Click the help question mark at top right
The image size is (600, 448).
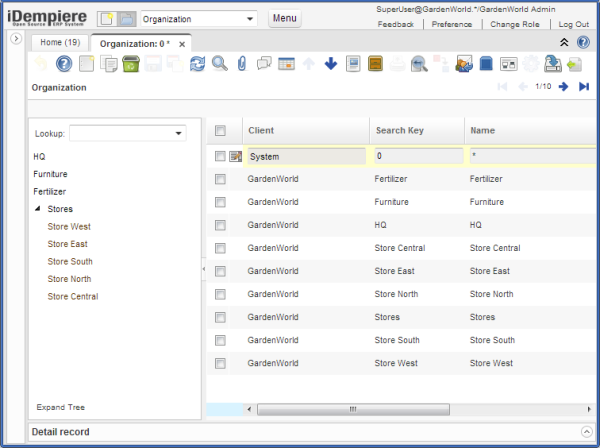coord(583,42)
